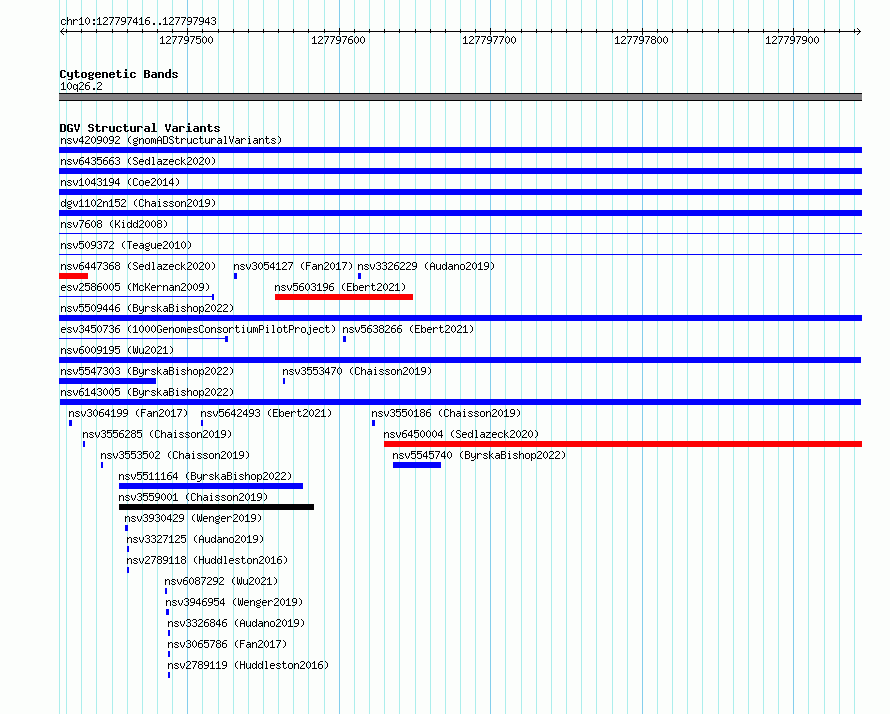Click the red nsv6450004 (Sedlazeck2020) bar
Screen dimensions: 890x714
coord(623,444)
